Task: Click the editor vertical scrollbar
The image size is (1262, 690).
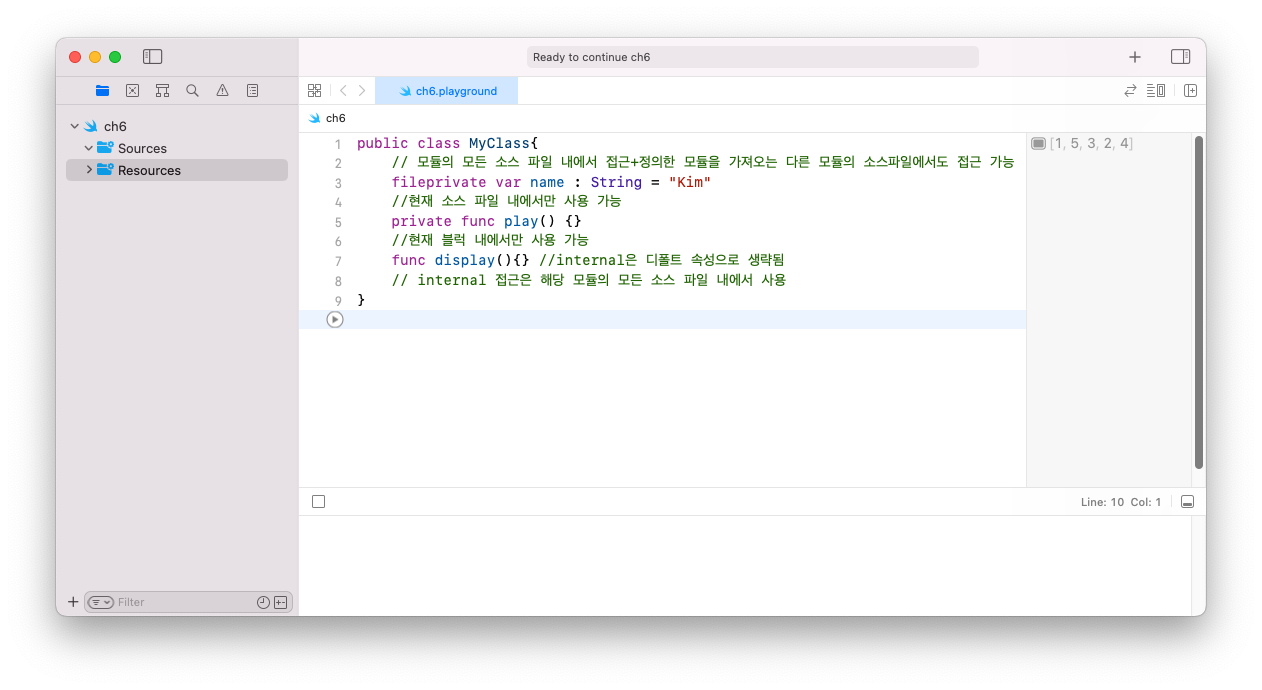Action: tap(1198, 303)
